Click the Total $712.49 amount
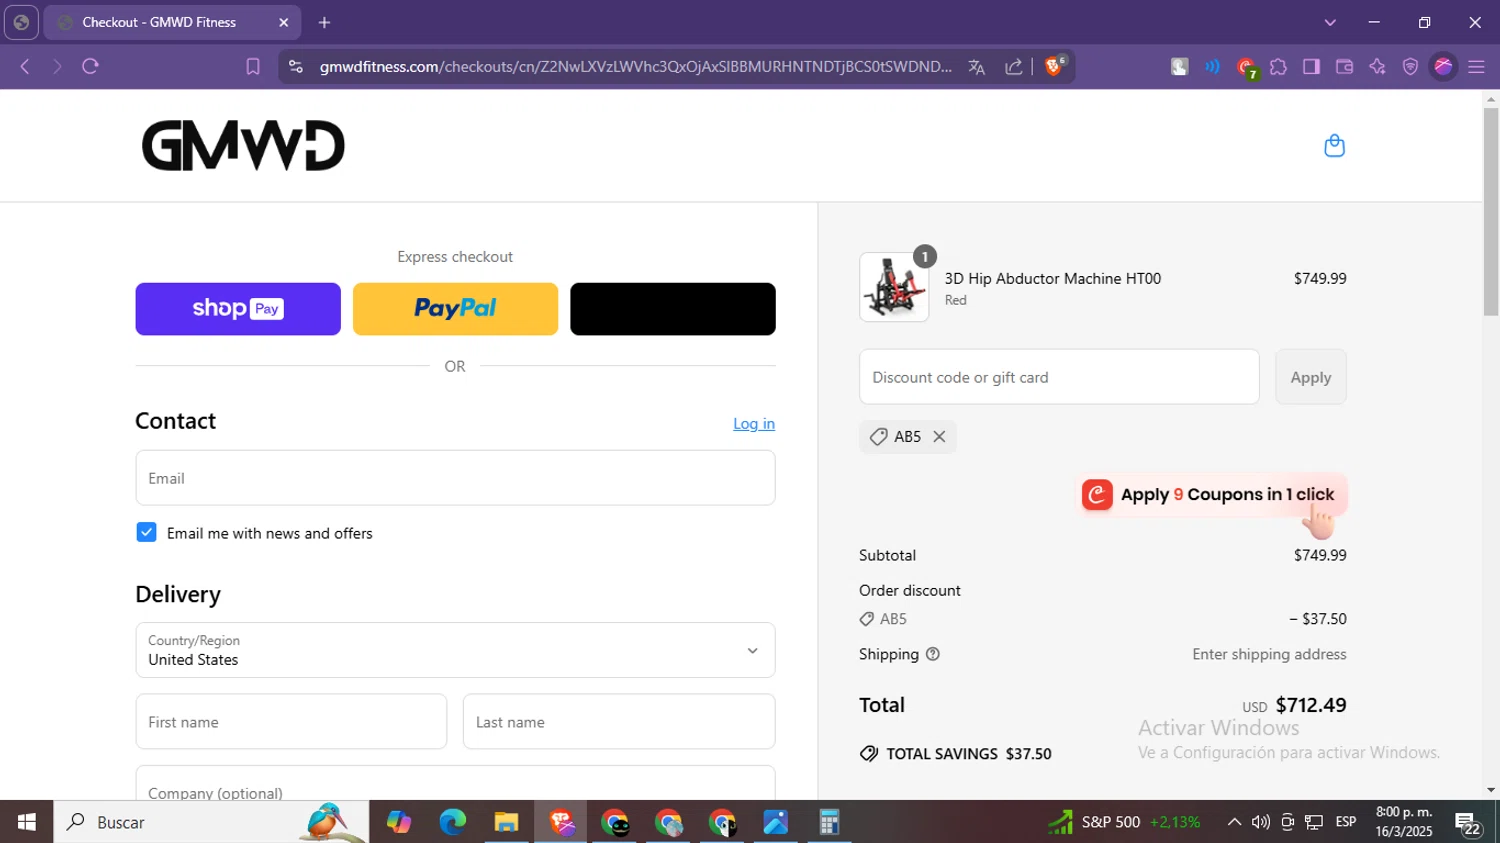 point(1310,705)
